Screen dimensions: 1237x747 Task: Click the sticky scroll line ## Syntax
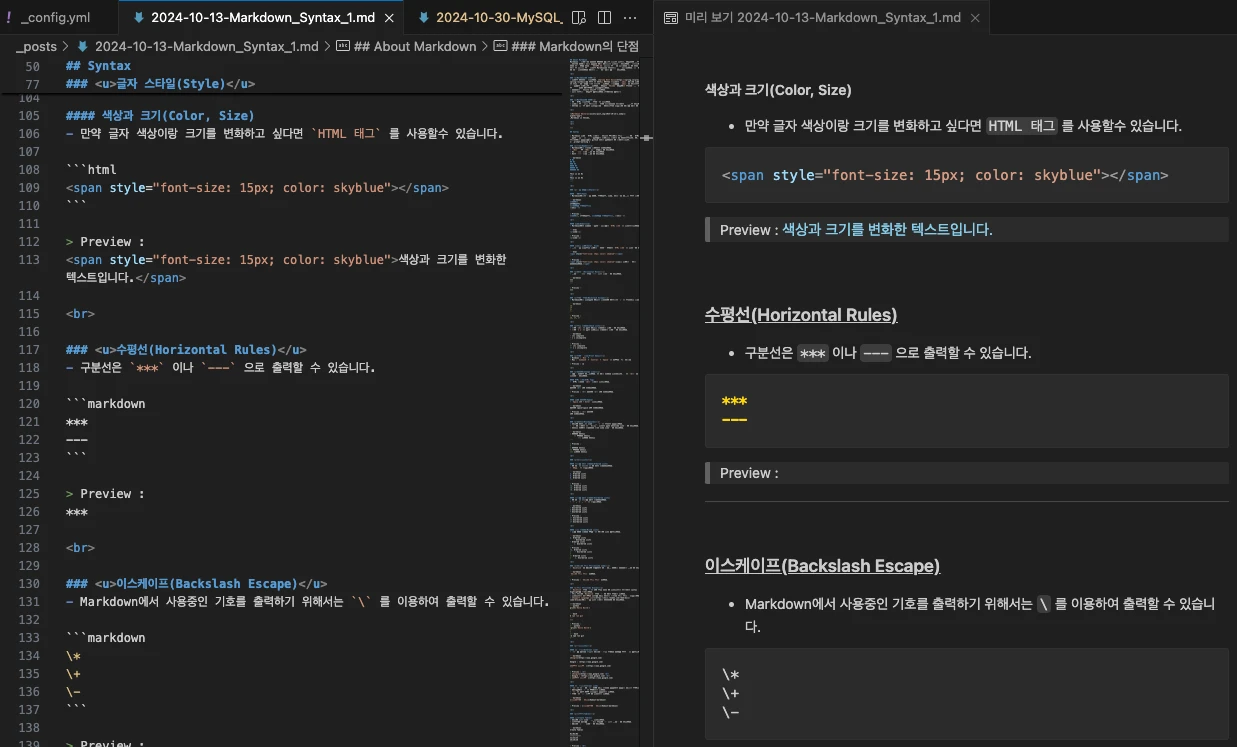98,66
